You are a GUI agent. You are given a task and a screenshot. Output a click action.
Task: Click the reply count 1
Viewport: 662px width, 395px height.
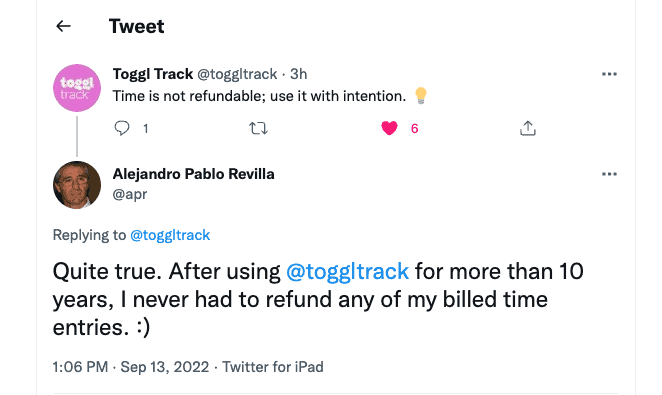[x=146, y=129]
